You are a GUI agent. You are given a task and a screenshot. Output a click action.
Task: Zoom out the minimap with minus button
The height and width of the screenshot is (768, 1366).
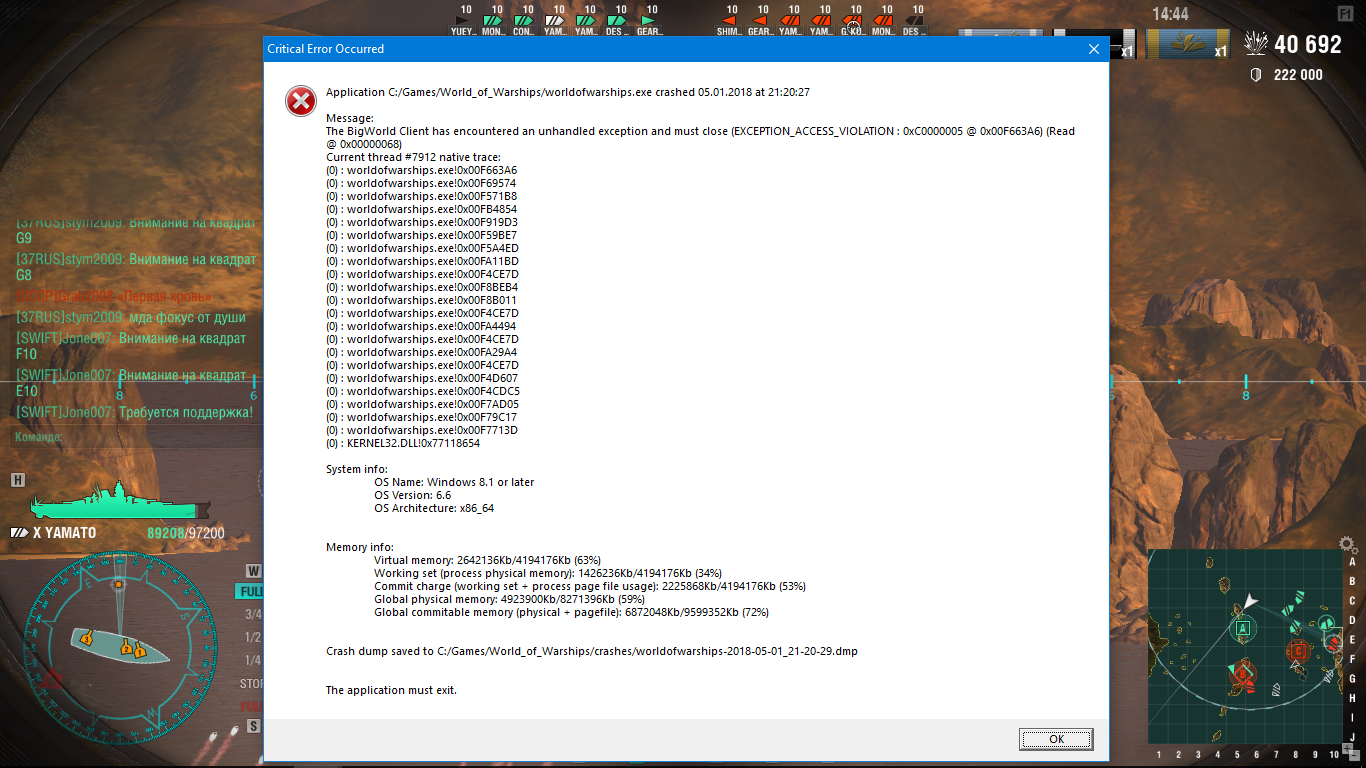pos(1354,756)
